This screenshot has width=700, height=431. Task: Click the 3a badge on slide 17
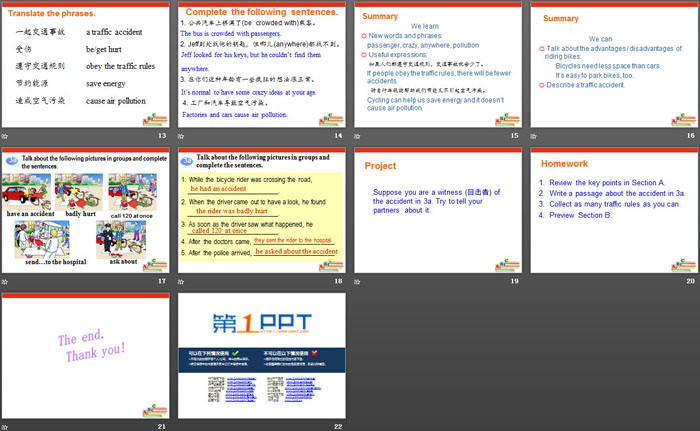[x=9, y=159]
